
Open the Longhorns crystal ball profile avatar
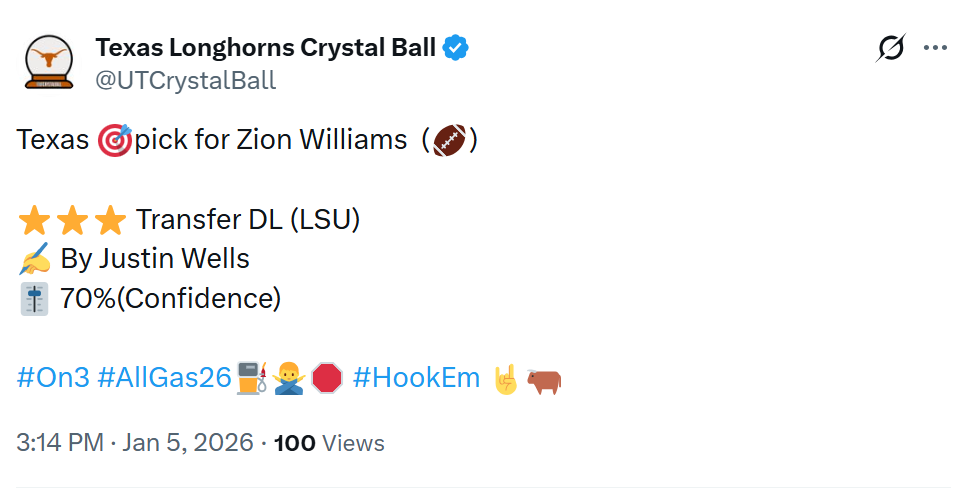(x=48, y=63)
